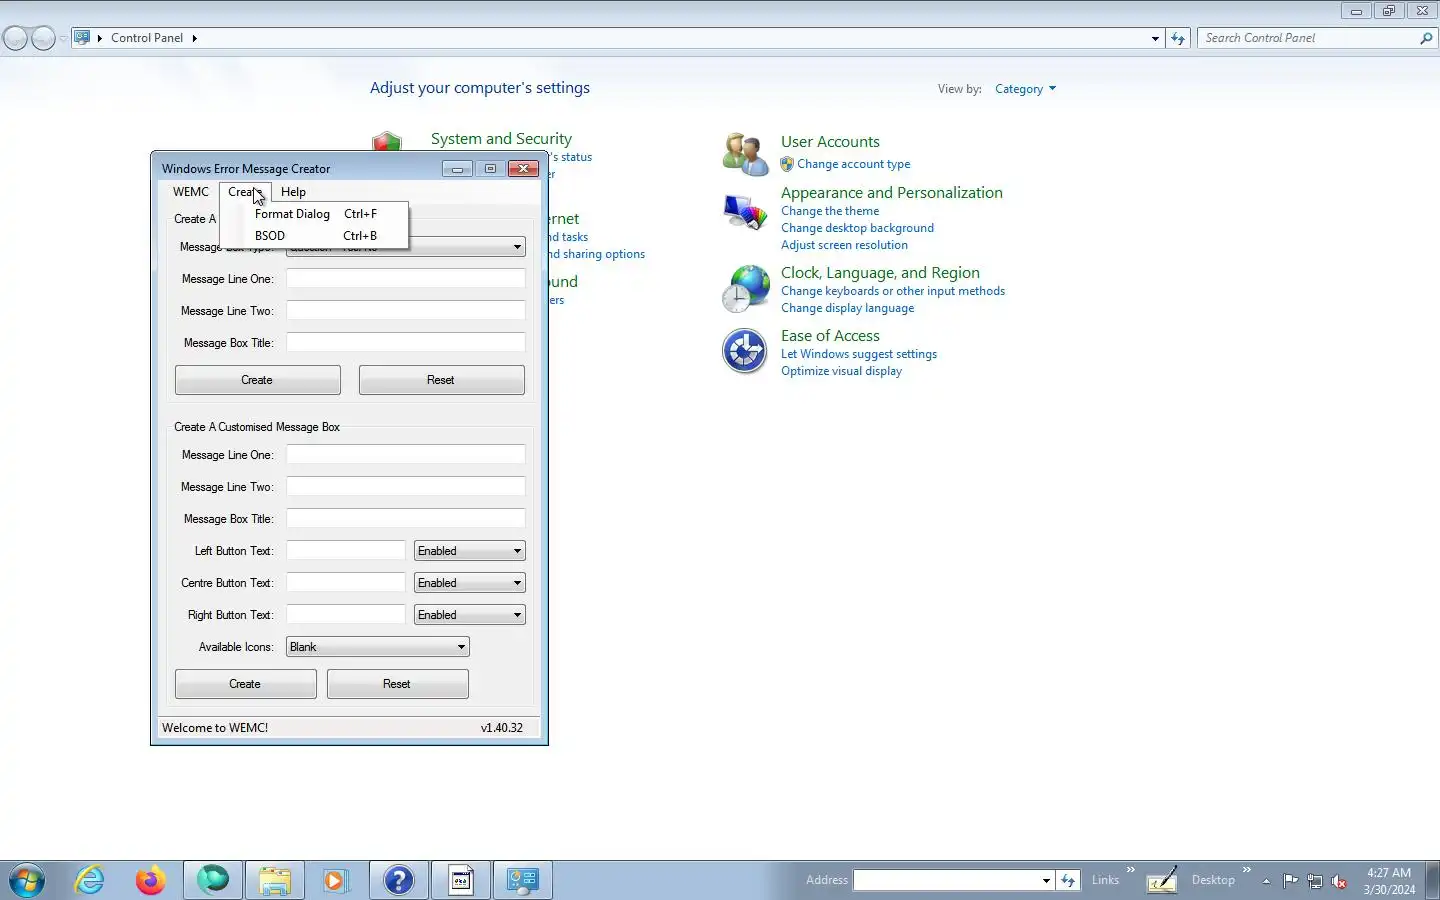Click Create under Customised Message Box section
Screen dimensions: 1440x900
(245, 684)
